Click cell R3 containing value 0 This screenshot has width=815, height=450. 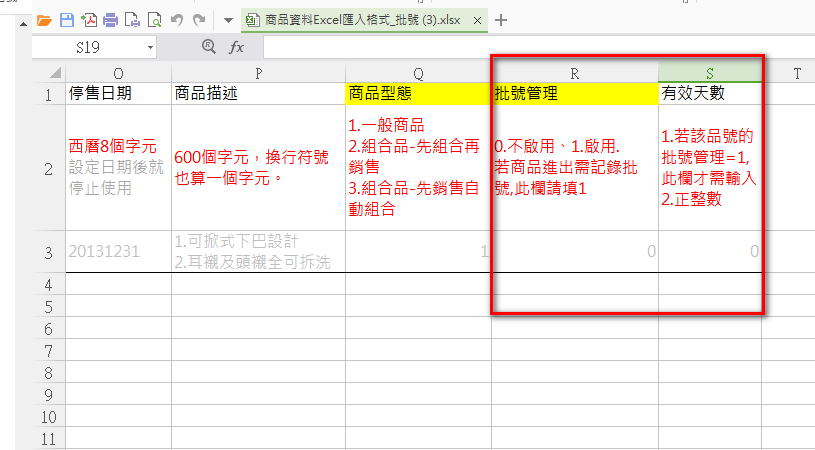click(x=575, y=252)
